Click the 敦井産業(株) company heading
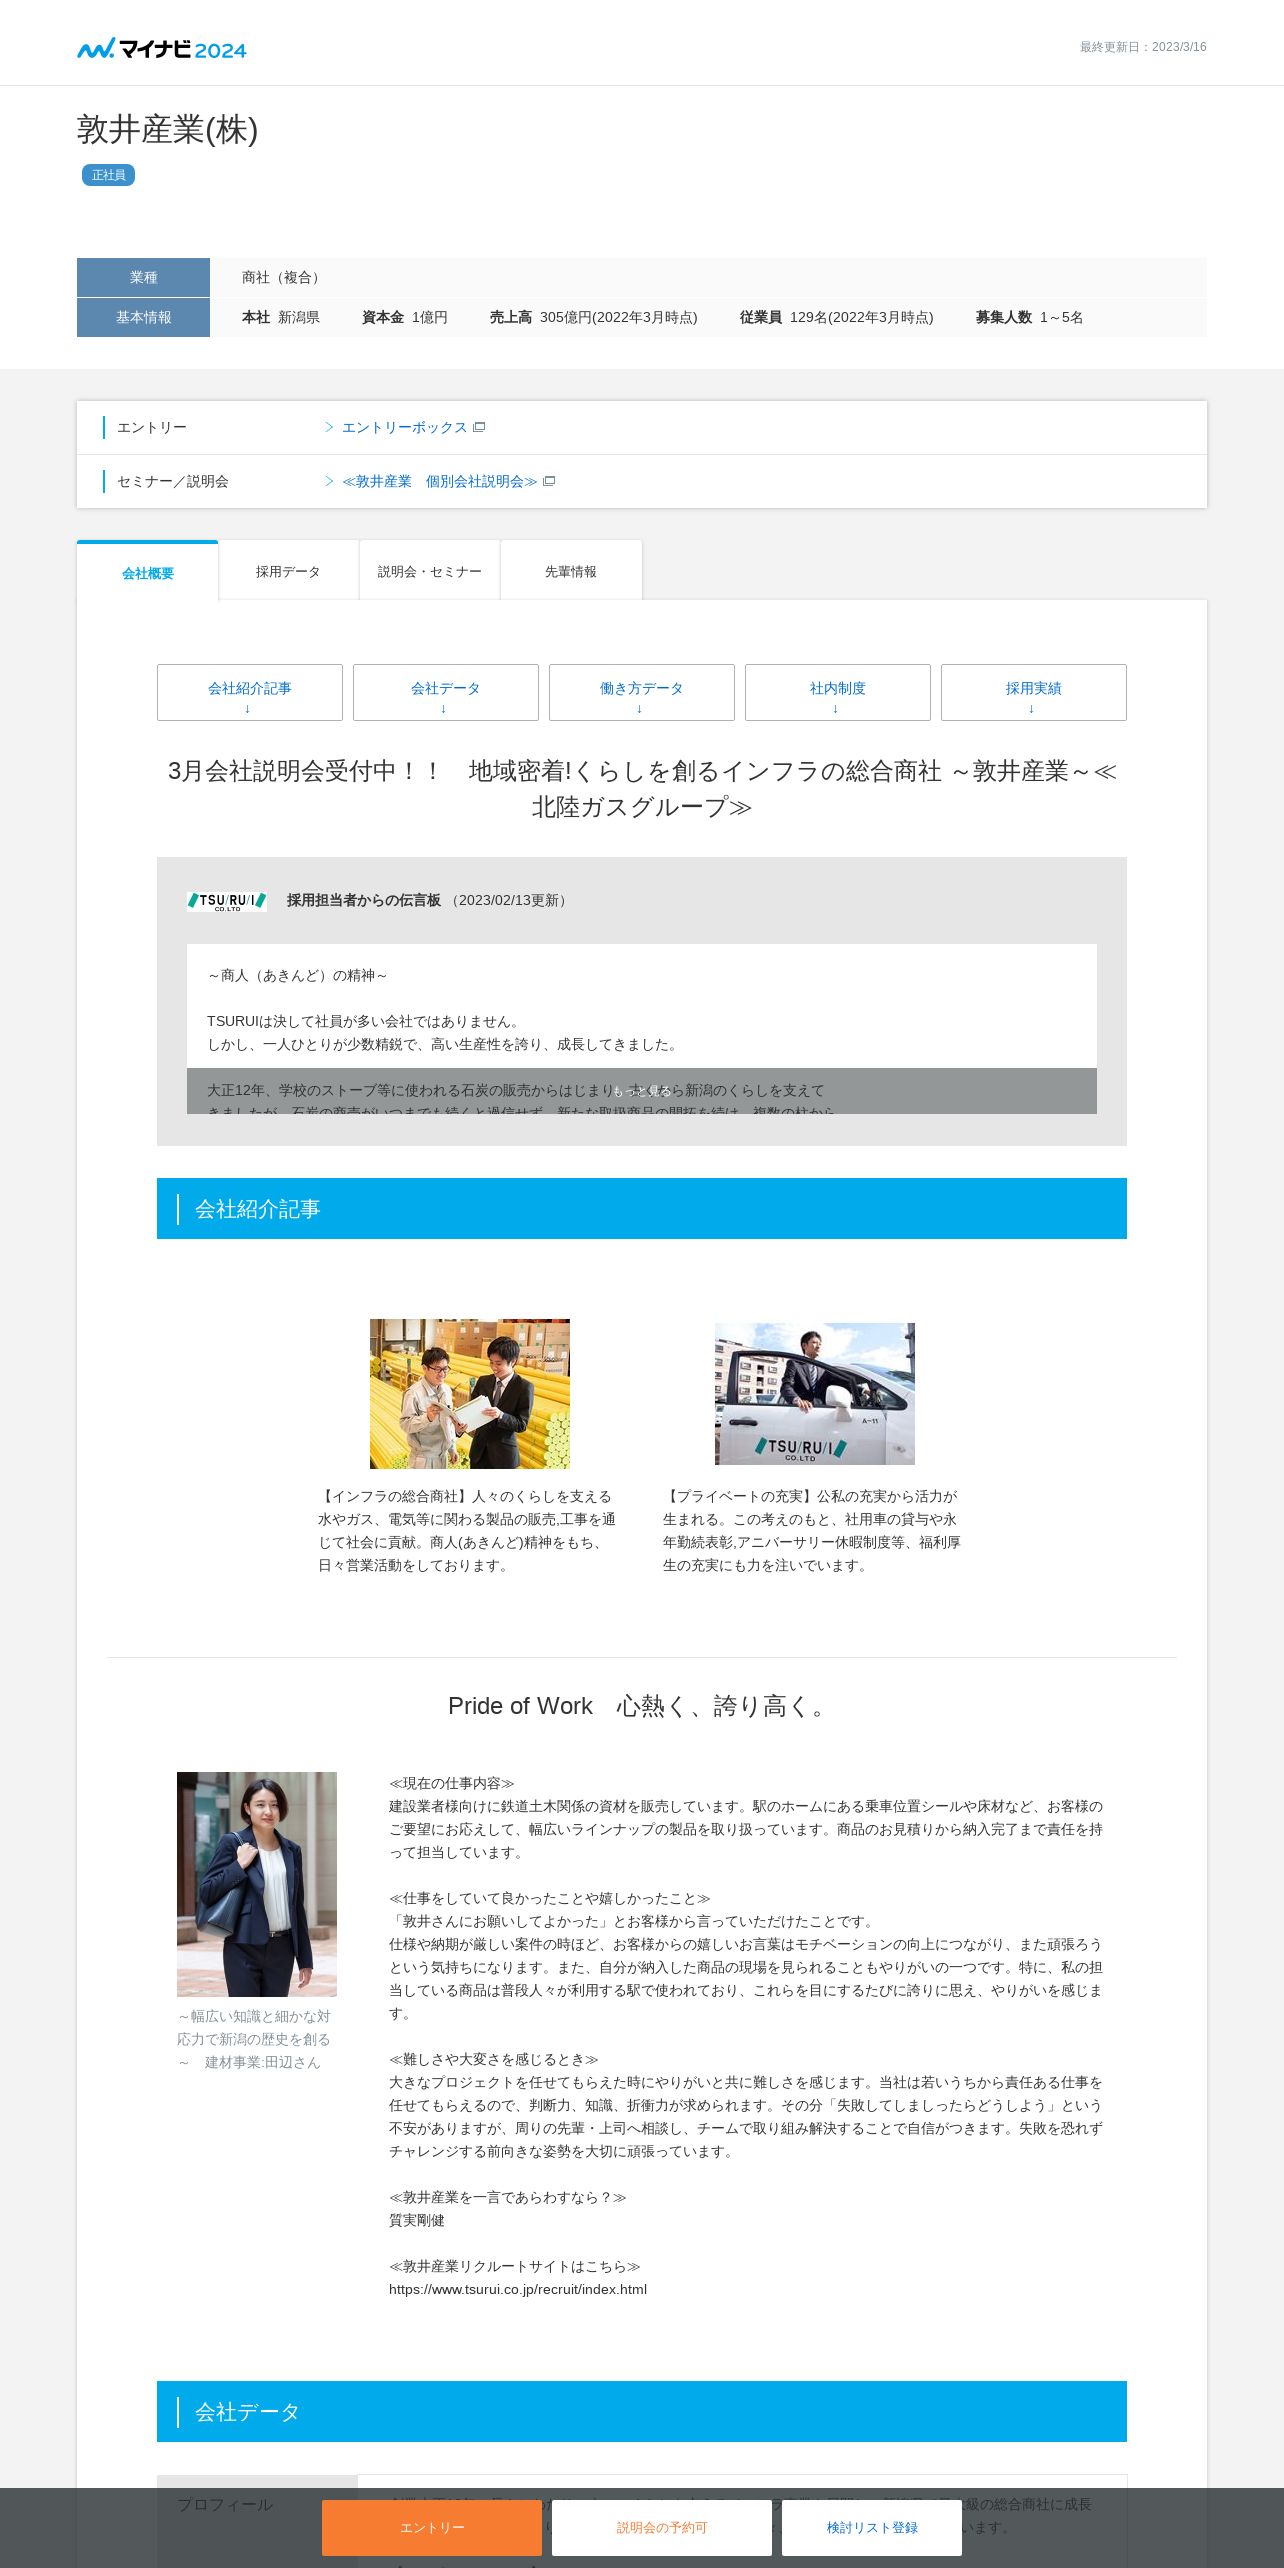 coord(168,130)
